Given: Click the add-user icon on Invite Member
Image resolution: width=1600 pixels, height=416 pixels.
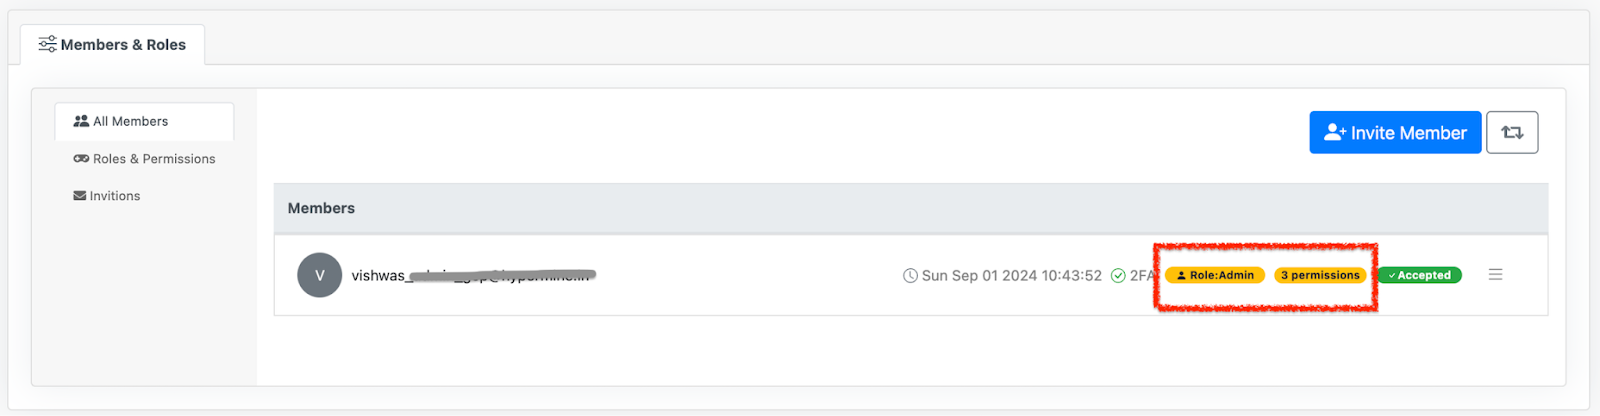Looking at the screenshot, I should [1334, 133].
